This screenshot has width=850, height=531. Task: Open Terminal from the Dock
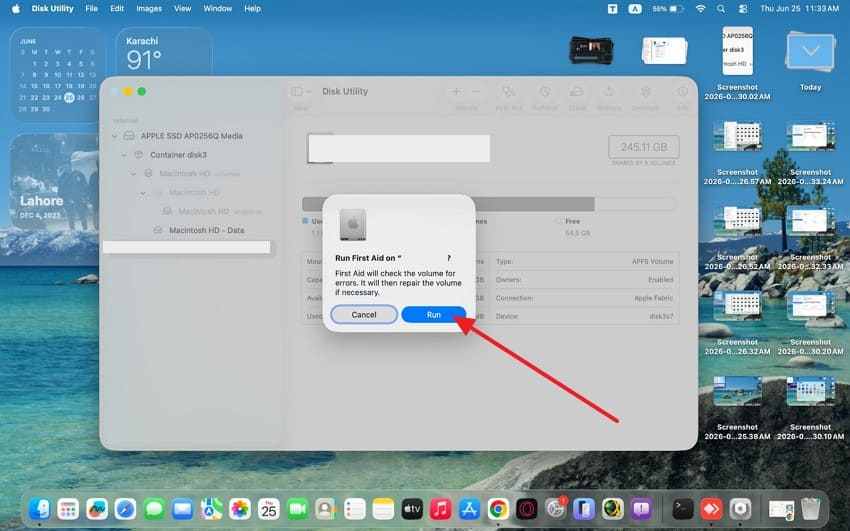point(682,509)
